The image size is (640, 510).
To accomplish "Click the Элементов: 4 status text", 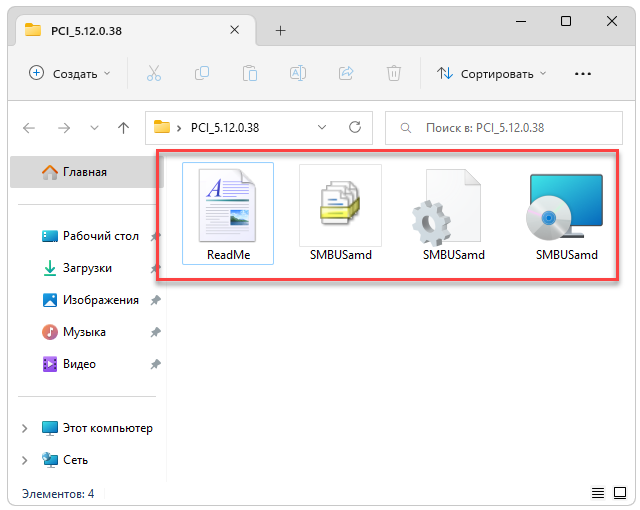I will click(58, 494).
